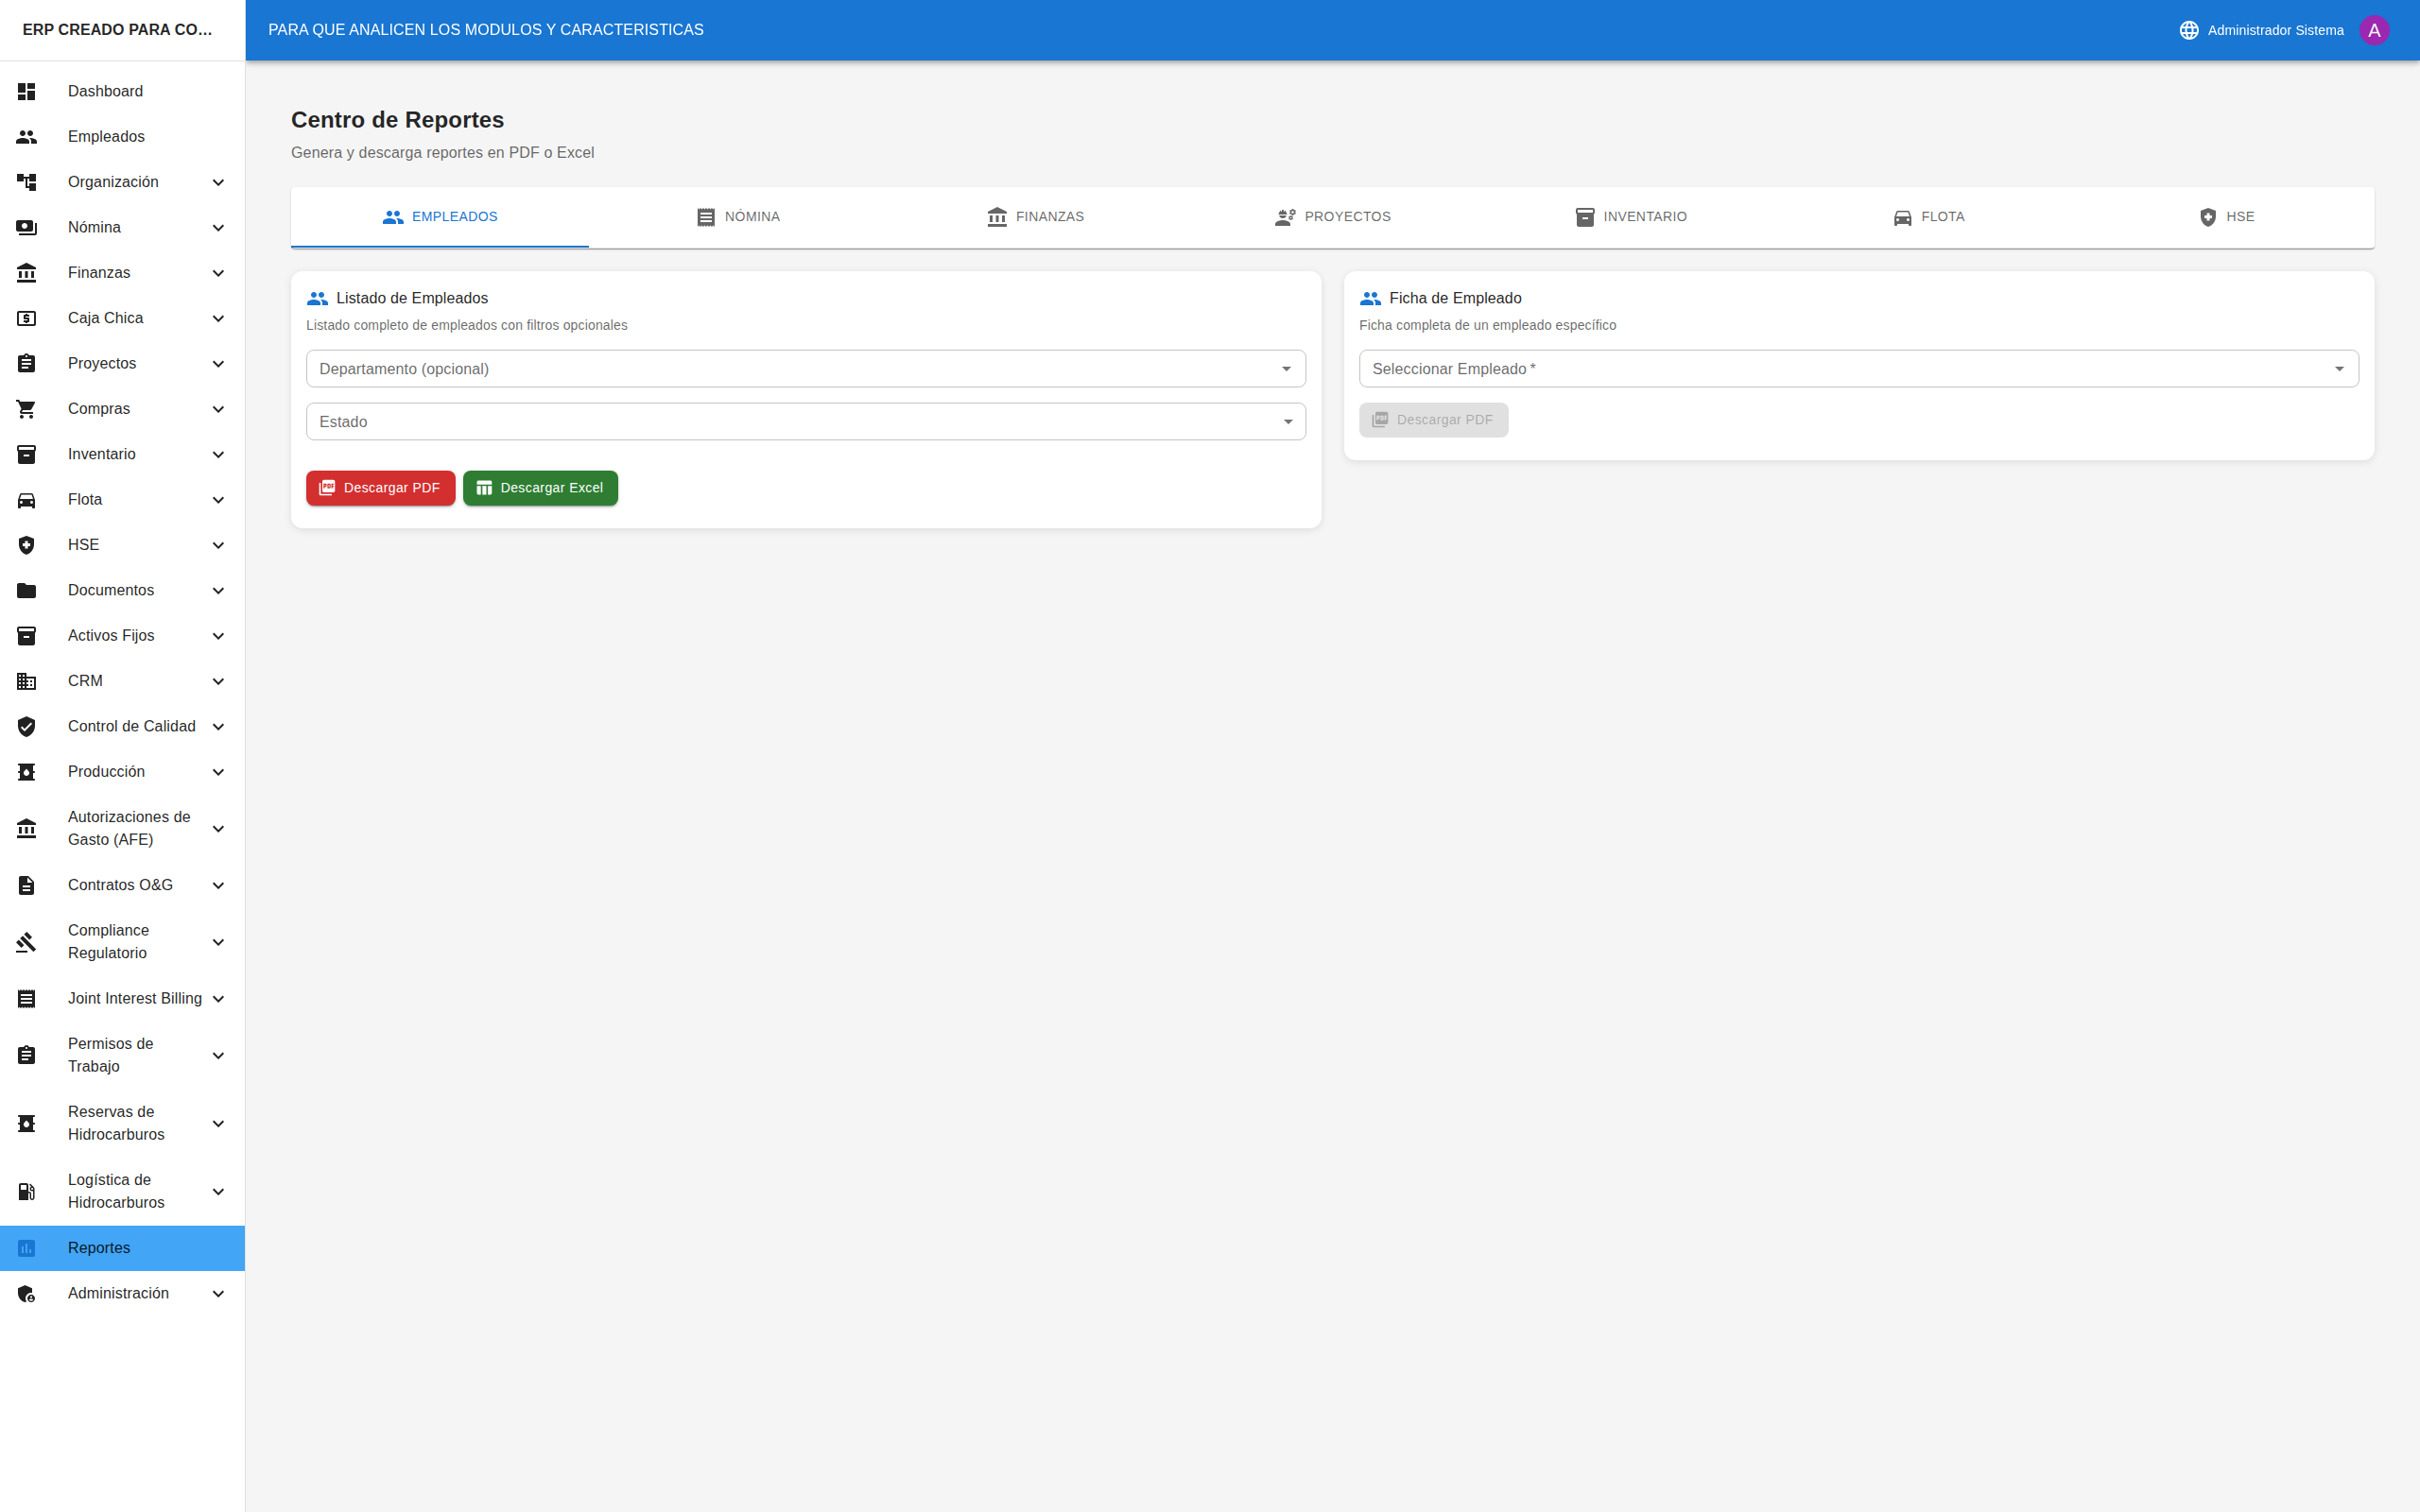Open the Estado filter dropdown

[x=805, y=422]
